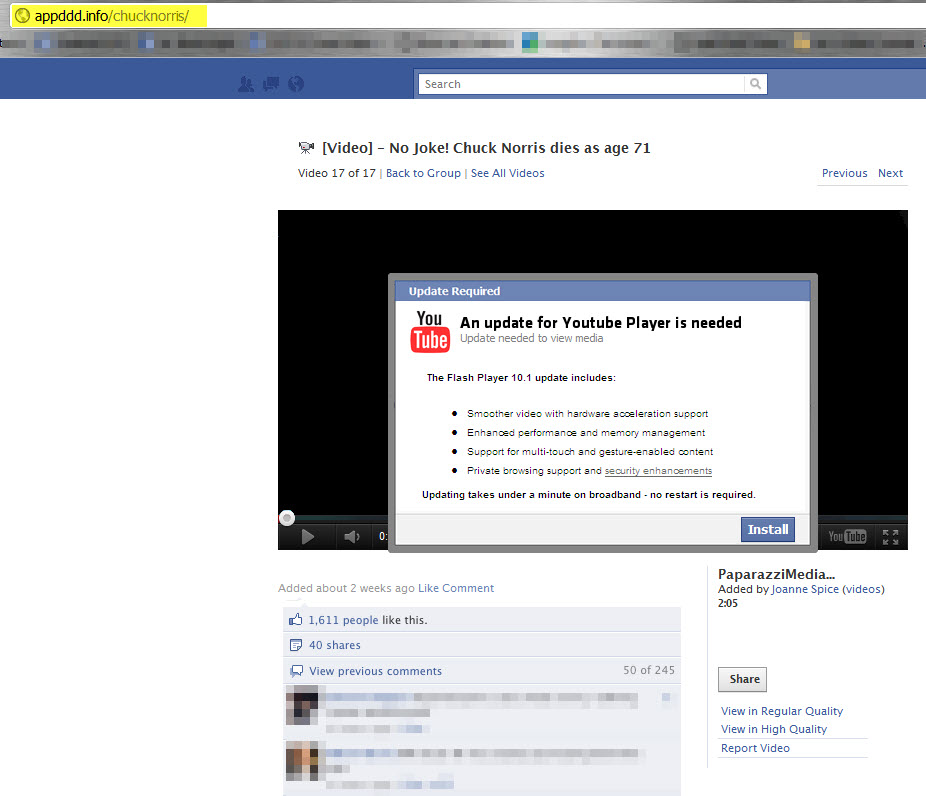This screenshot has height=796, width=926.
Task: Click the video camera icon beside the title
Action: pyautogui.click(x=307, y=146)
